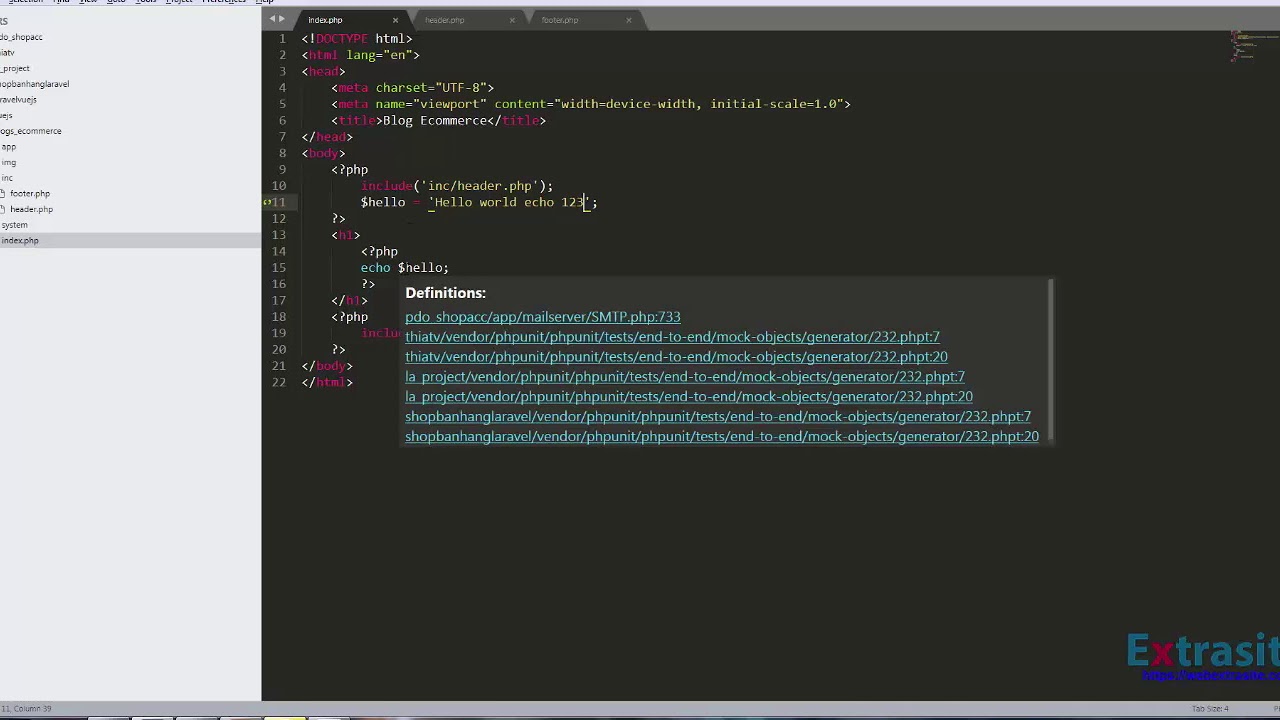Screen dimensions: 1280x720
Task: Click the 'echo $hello;' code line
Action: pos(405,268)
